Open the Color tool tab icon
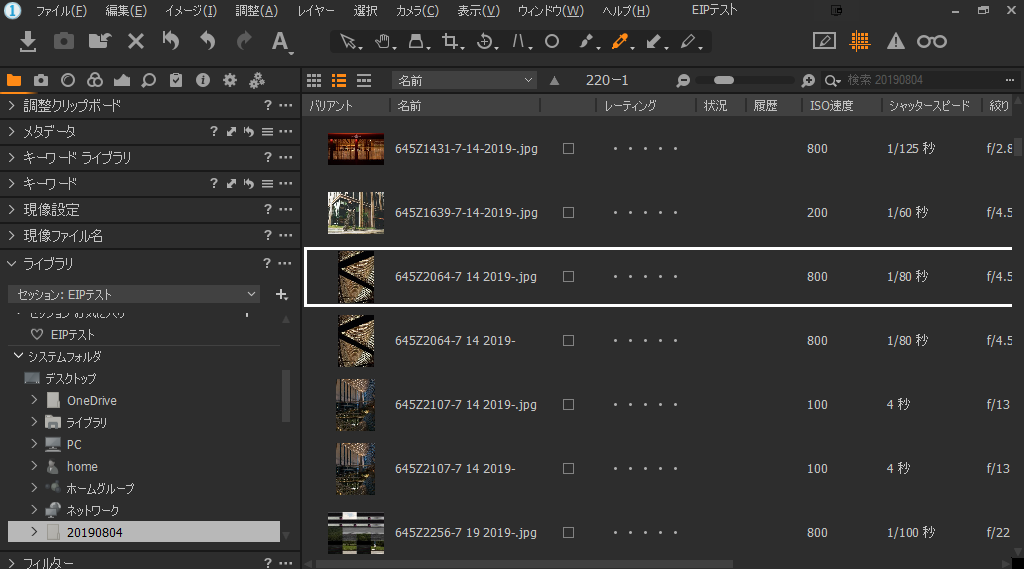This screenshot has width=1024, height=569. (94, 80)
